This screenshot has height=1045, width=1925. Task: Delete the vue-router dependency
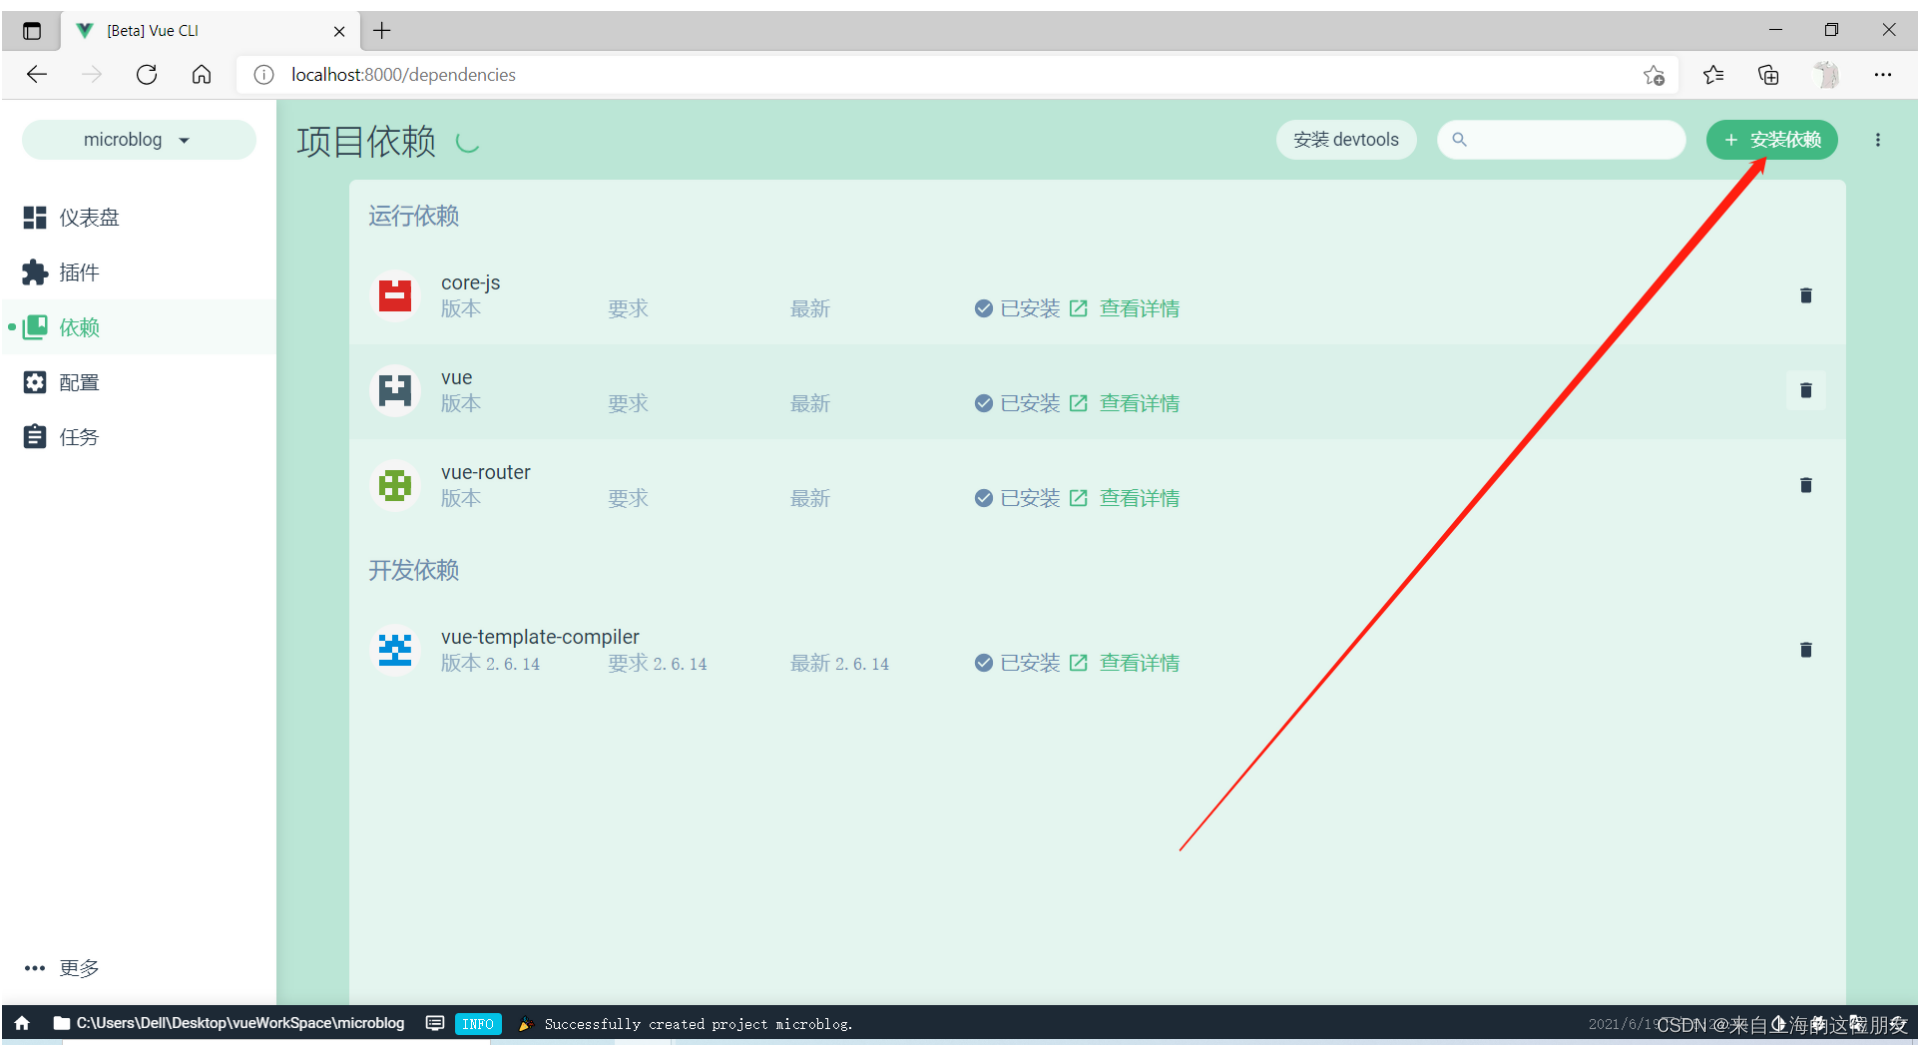pos(1806,485)
